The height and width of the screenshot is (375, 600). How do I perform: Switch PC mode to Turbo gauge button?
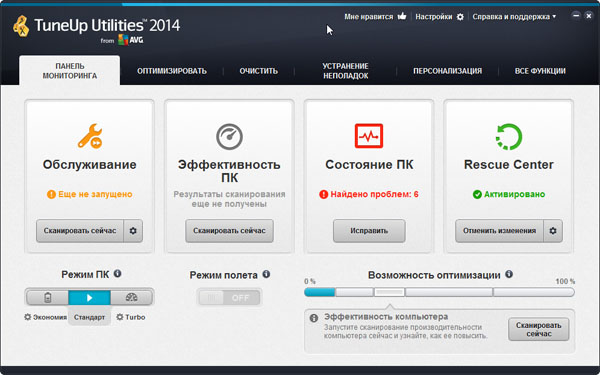coord(132,297)
